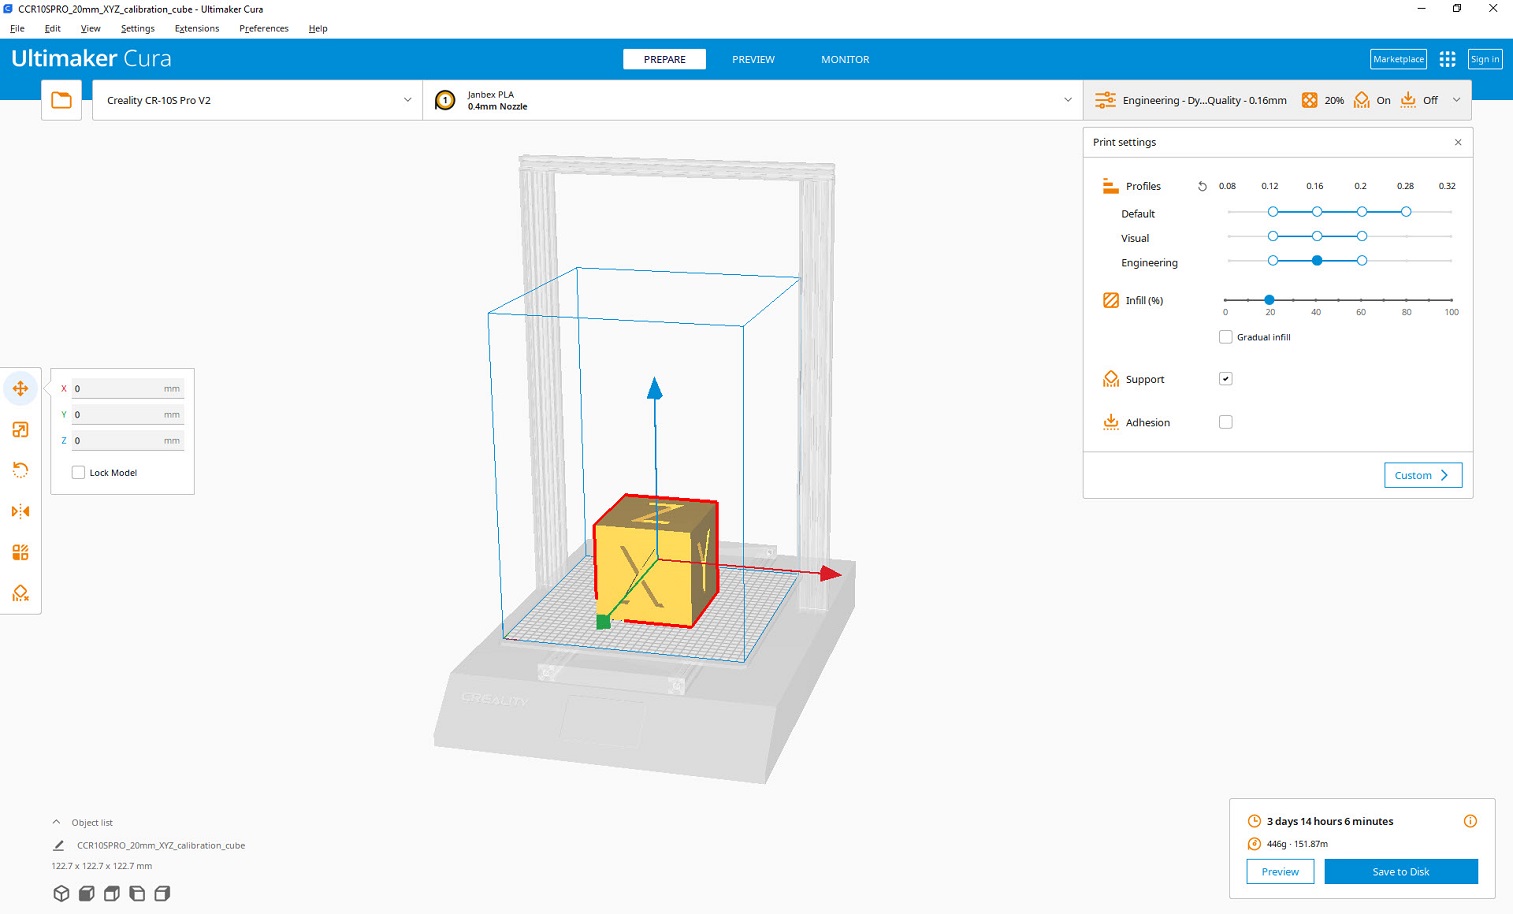Screen dimensions: 1513x914
Task: Switch to the MONITOR stage tab
Action: pos(845,59)
